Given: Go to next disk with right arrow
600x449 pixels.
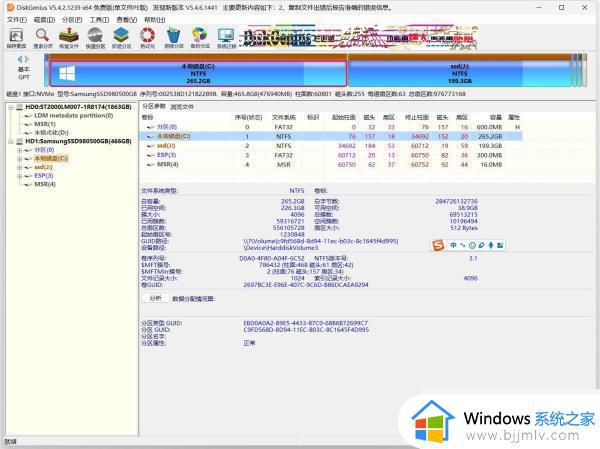Looking at the screenshot, I should coord(27,59).
